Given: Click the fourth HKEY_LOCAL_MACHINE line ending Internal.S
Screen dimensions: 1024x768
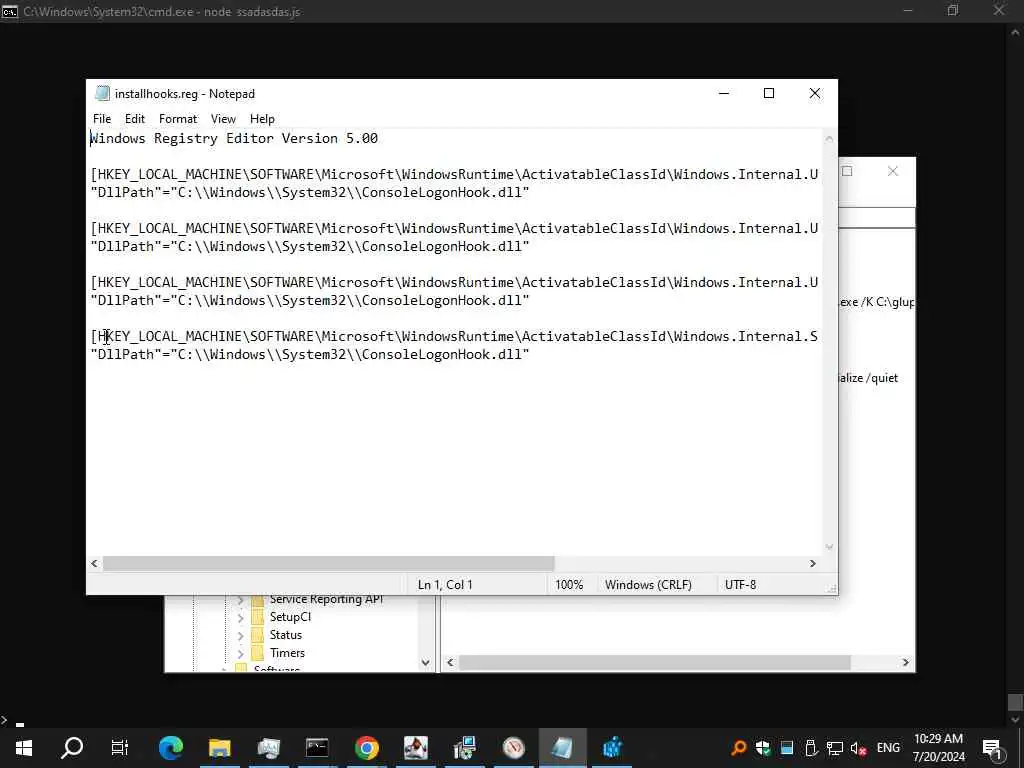Looking at the screenshot, I should (454, 336).
